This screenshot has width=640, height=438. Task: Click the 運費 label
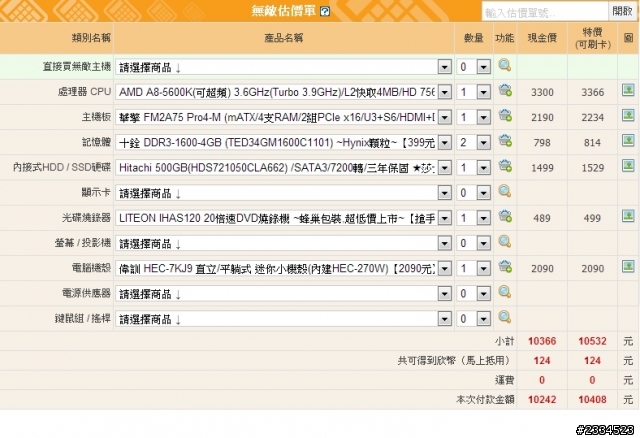click(504, 380)
